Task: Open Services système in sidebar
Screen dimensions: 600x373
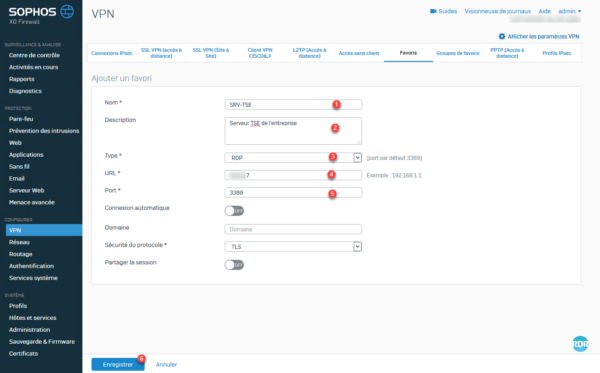Action: (33, 278)
